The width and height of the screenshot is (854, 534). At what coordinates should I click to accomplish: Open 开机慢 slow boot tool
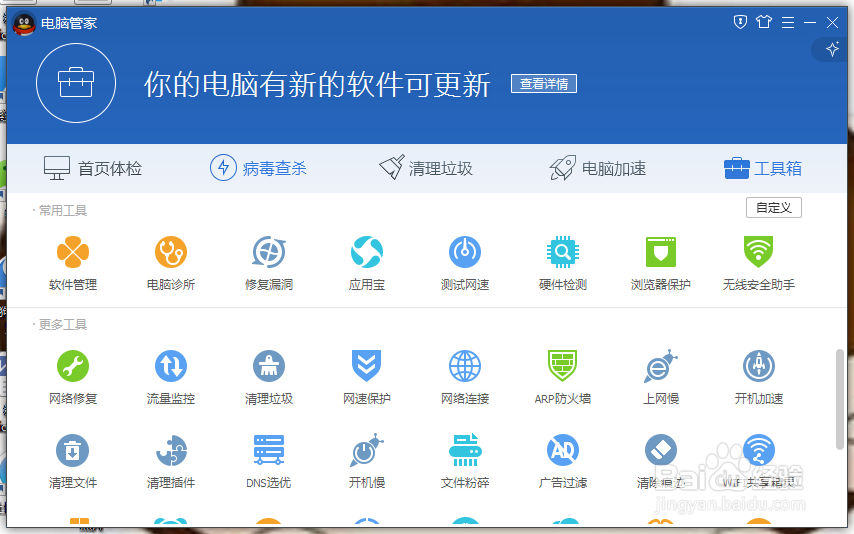[367, 462]
